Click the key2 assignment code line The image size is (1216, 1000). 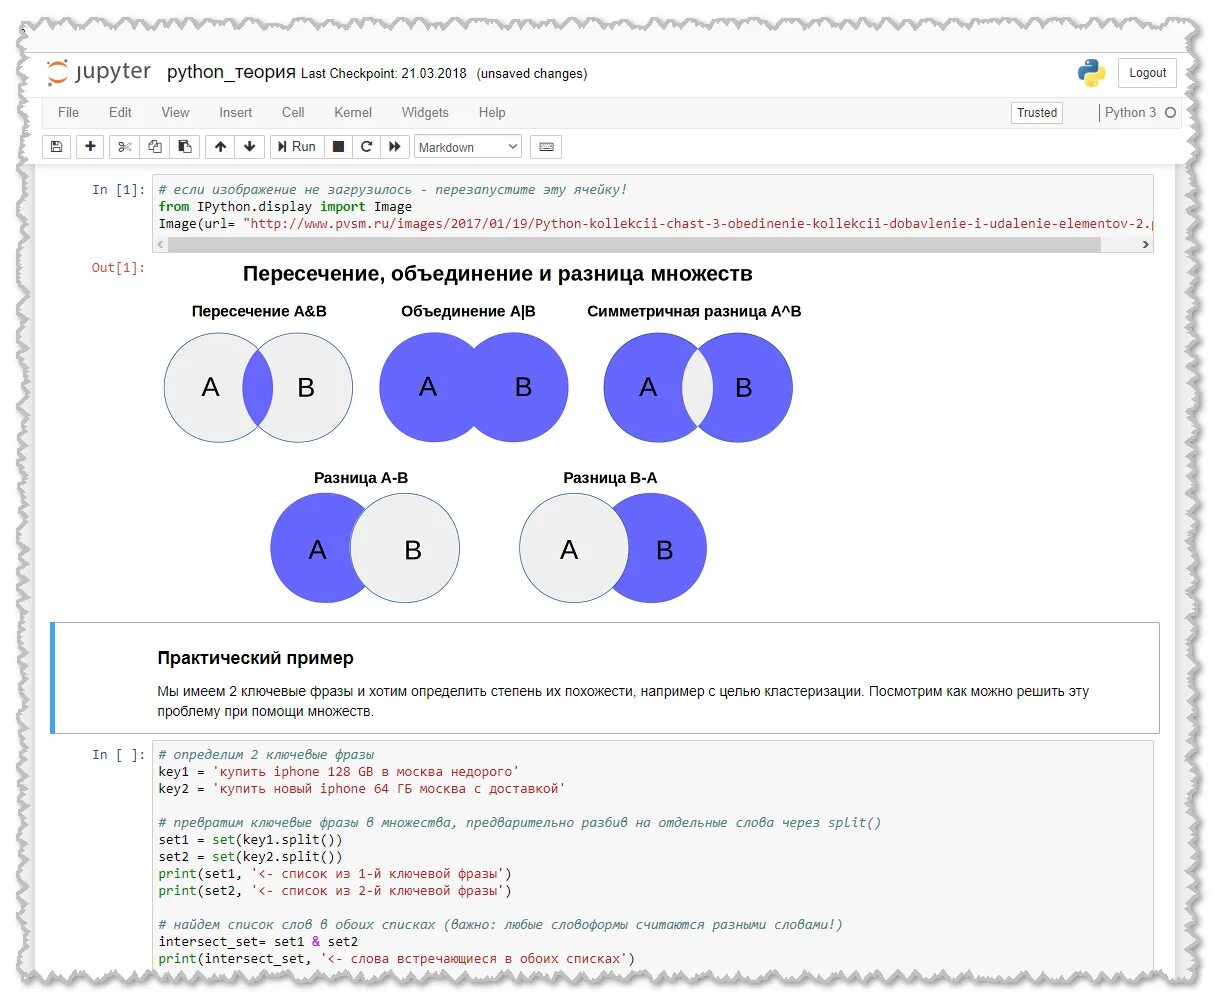(362, 789)
